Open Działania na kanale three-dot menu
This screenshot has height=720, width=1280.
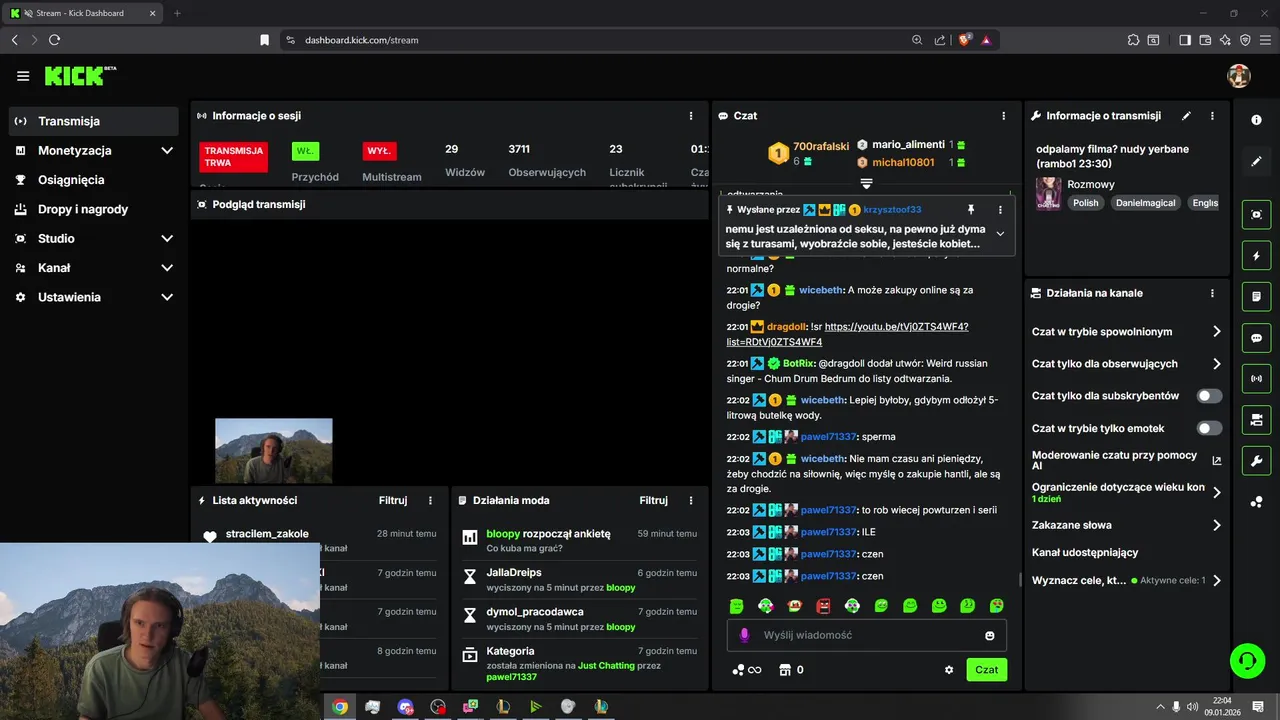coord(1212,293)
